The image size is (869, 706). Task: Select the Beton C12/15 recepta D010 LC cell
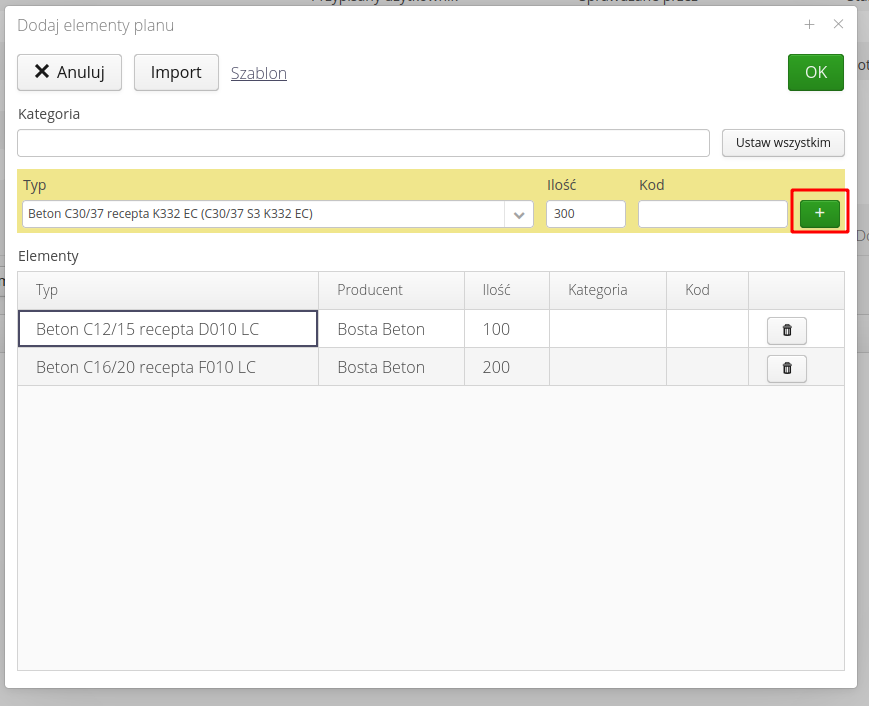coord(168,329)
